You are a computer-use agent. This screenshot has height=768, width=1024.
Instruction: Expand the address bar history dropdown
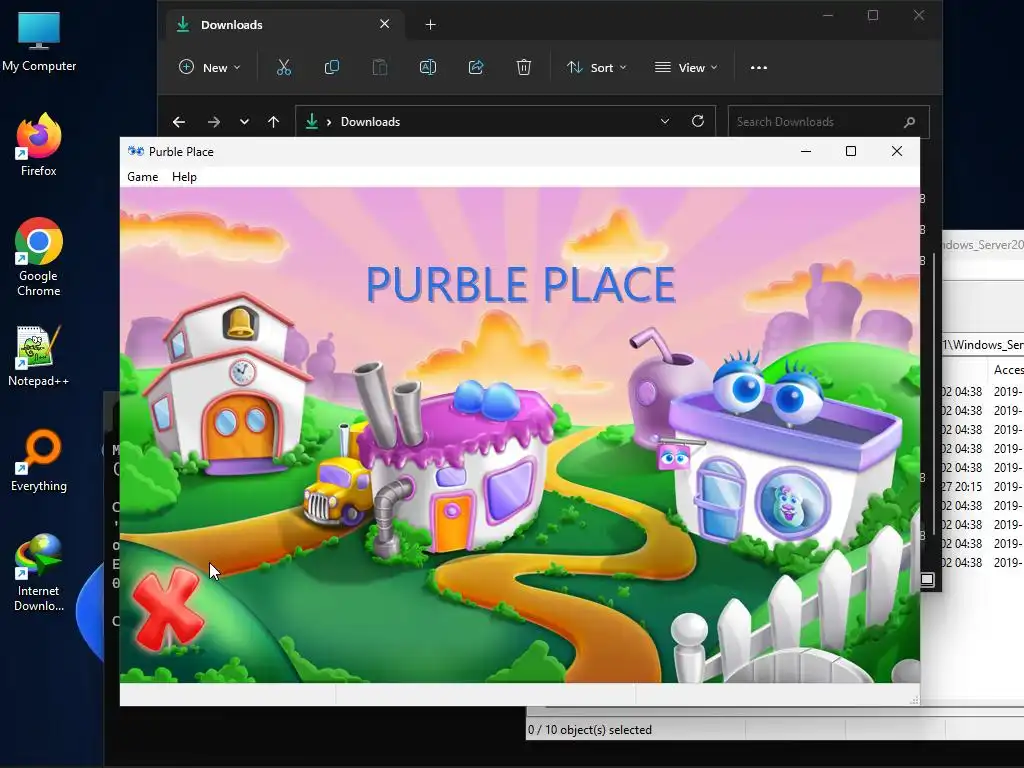click(x=665, y=121)
